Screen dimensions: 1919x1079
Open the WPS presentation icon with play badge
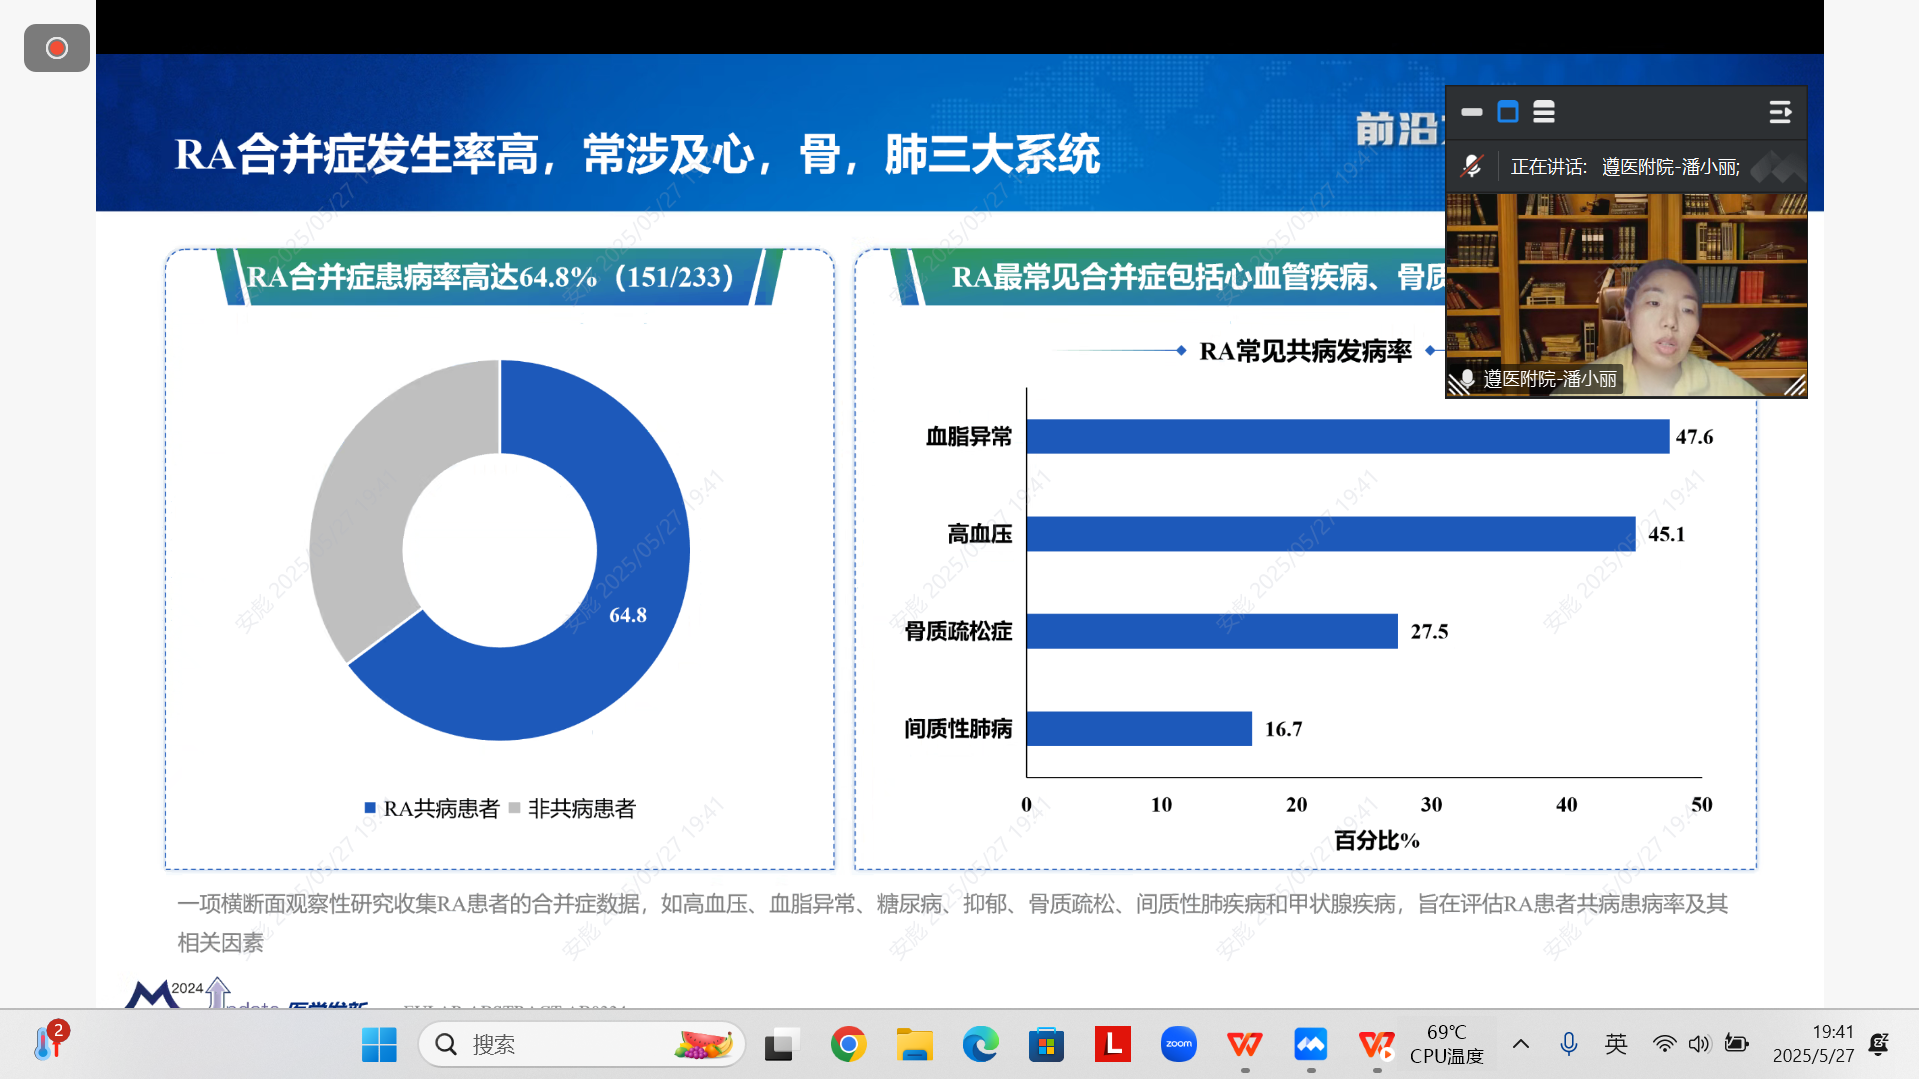pos(1376,1045)
